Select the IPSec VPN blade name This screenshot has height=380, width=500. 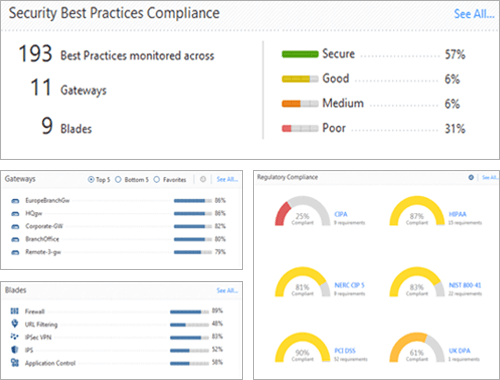[x=38, y=337]
